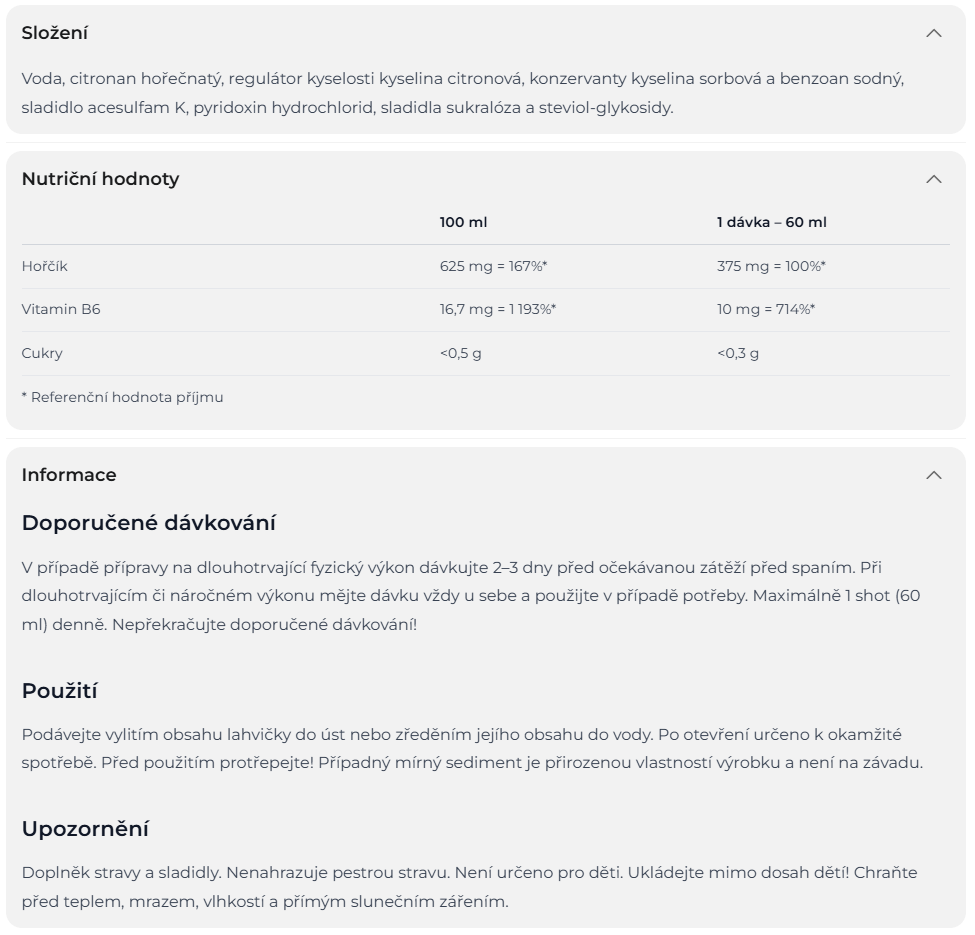
Task: Click the 16,7 mg = 1 193% value
Action: pos(497,309)
